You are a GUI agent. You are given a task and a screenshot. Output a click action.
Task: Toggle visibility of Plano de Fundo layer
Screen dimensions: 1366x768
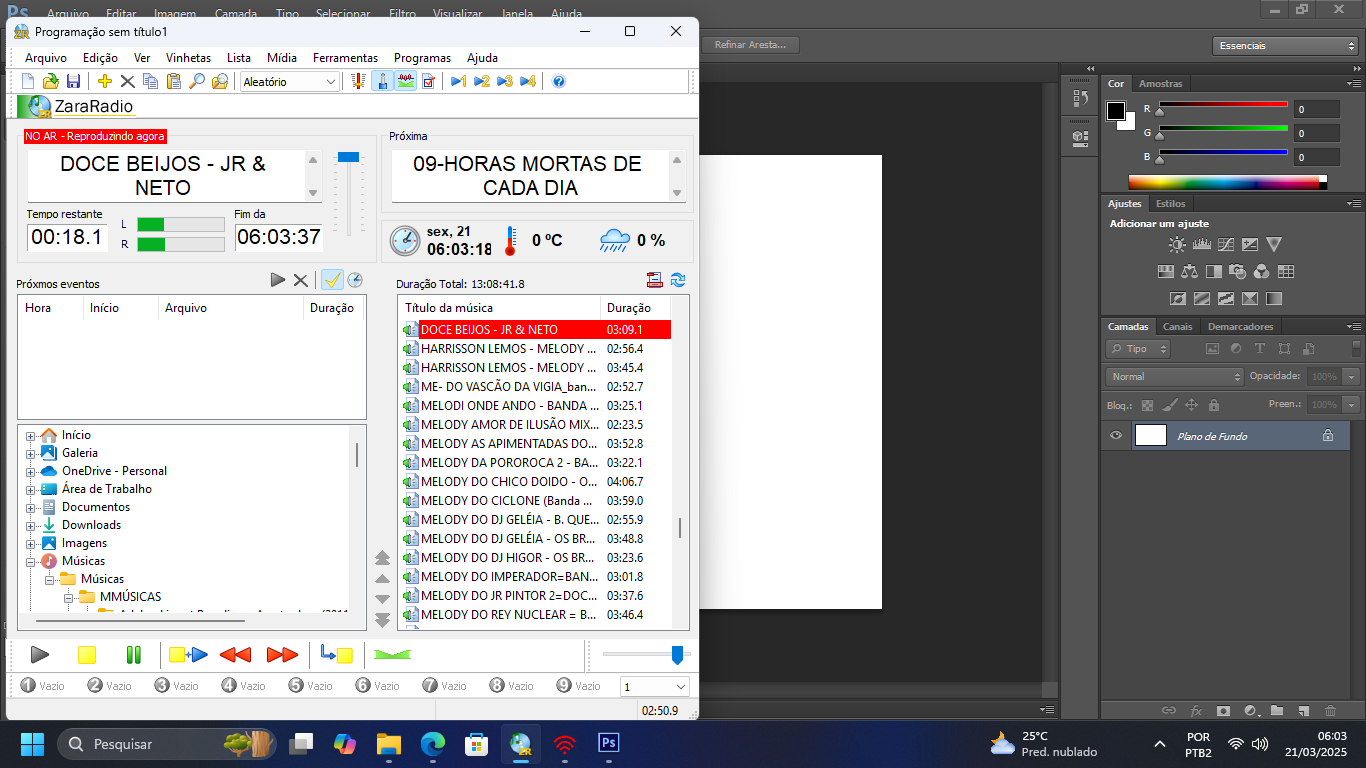click(x=1116, y=436)
